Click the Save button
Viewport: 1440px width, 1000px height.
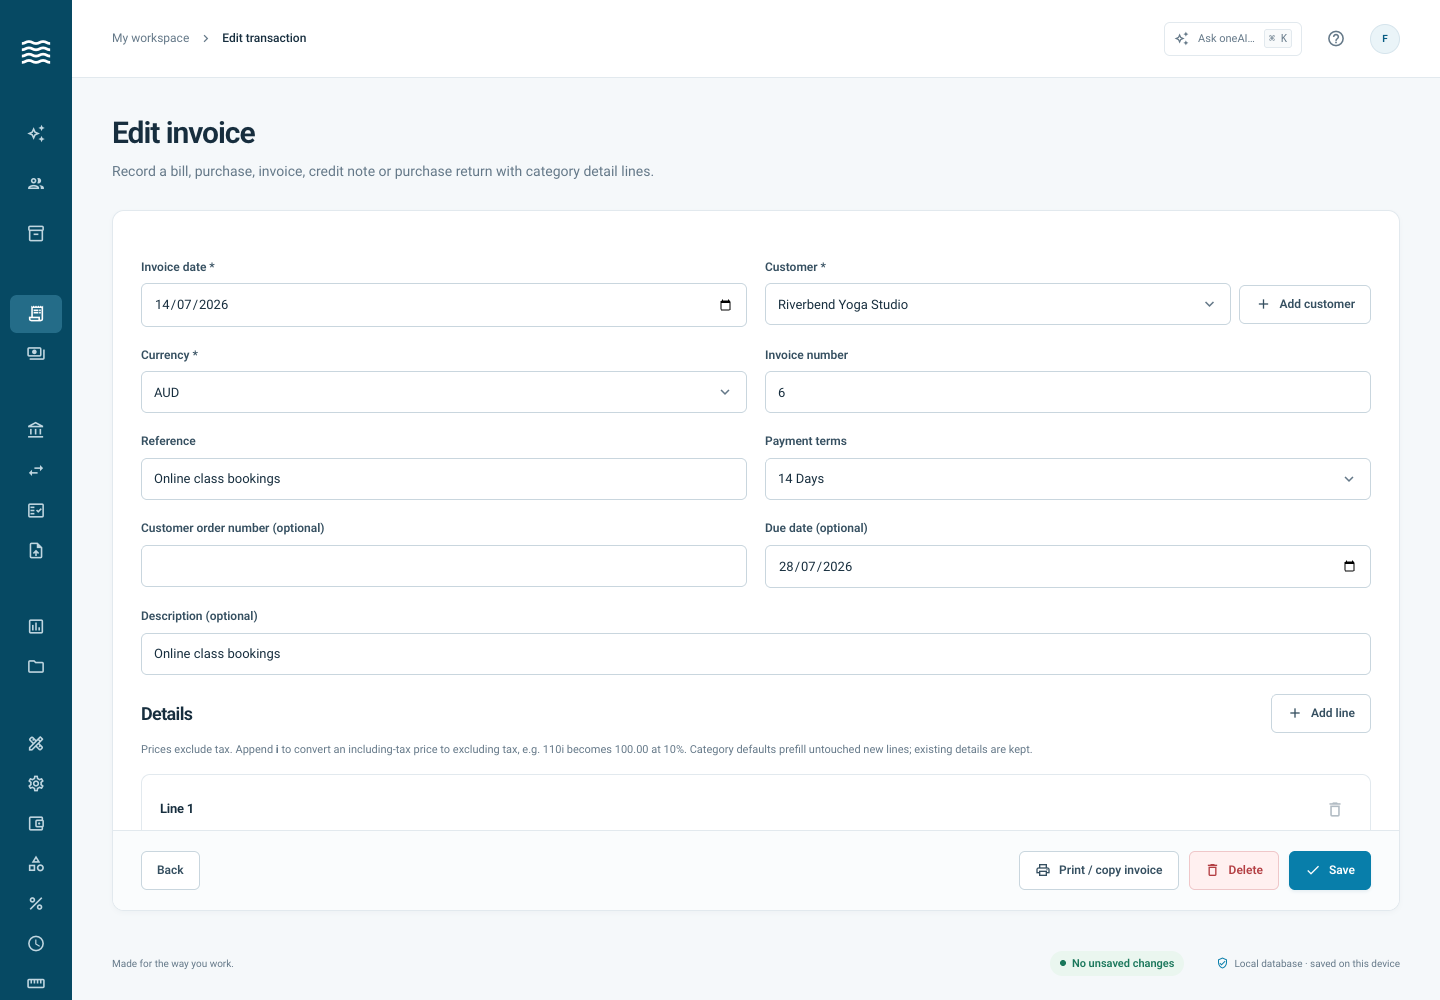[1330, 870]
